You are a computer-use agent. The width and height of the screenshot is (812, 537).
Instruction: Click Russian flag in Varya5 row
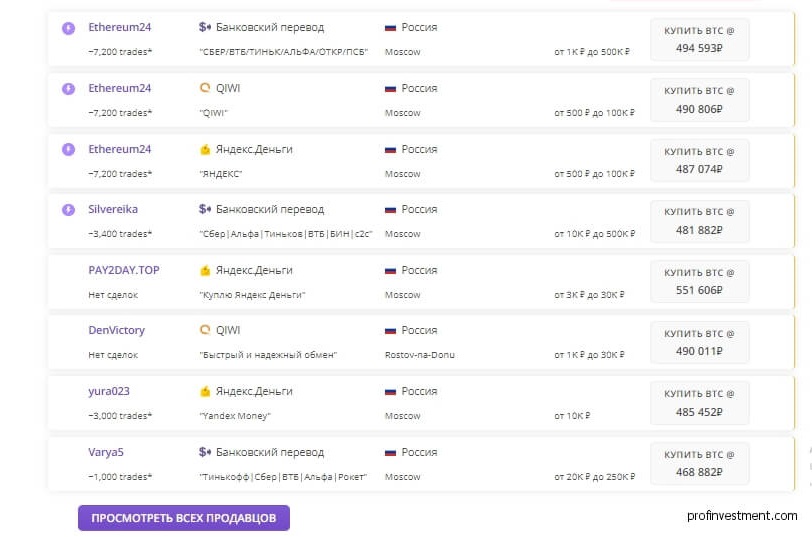(x=390, y=453)
